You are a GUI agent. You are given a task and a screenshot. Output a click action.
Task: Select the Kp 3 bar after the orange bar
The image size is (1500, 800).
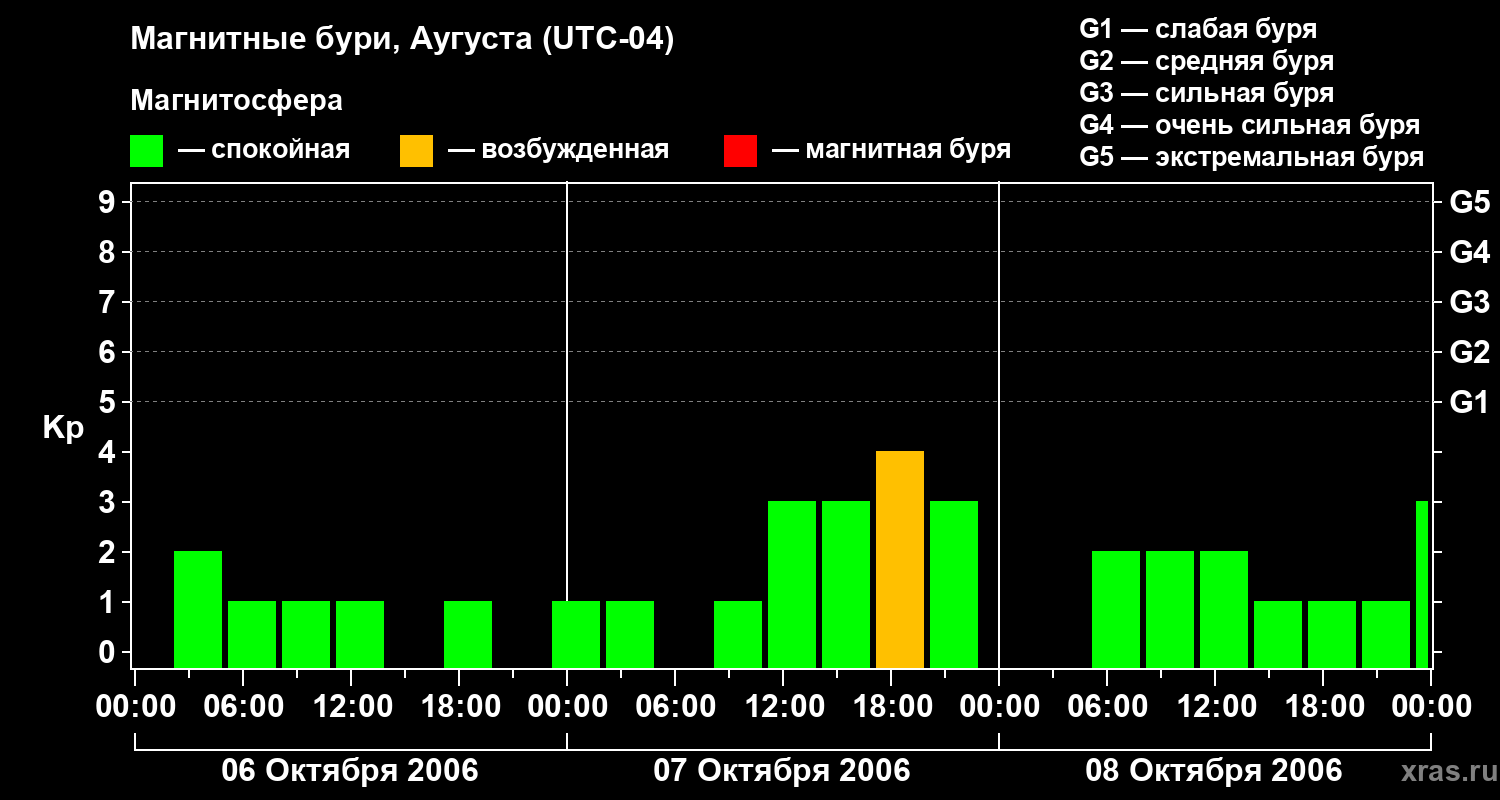(954, 585)
